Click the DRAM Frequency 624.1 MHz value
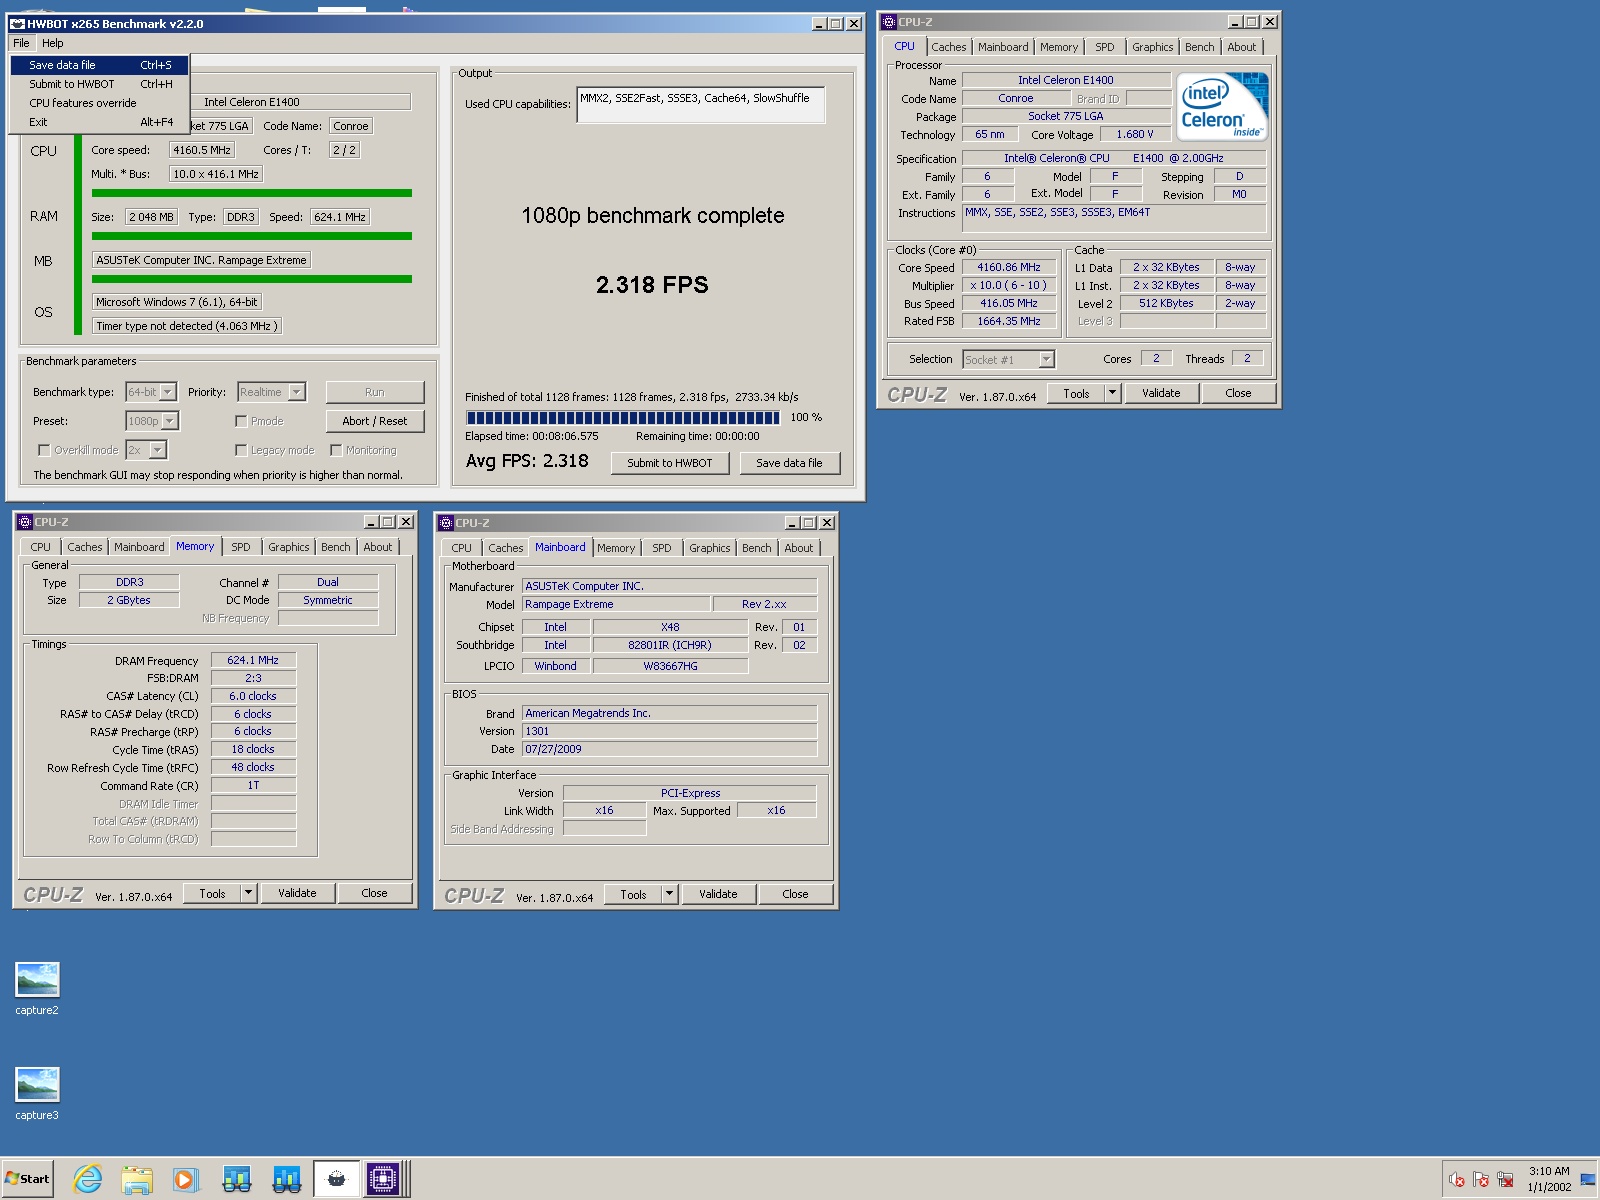1600x1200 pixels. (253, 660)
